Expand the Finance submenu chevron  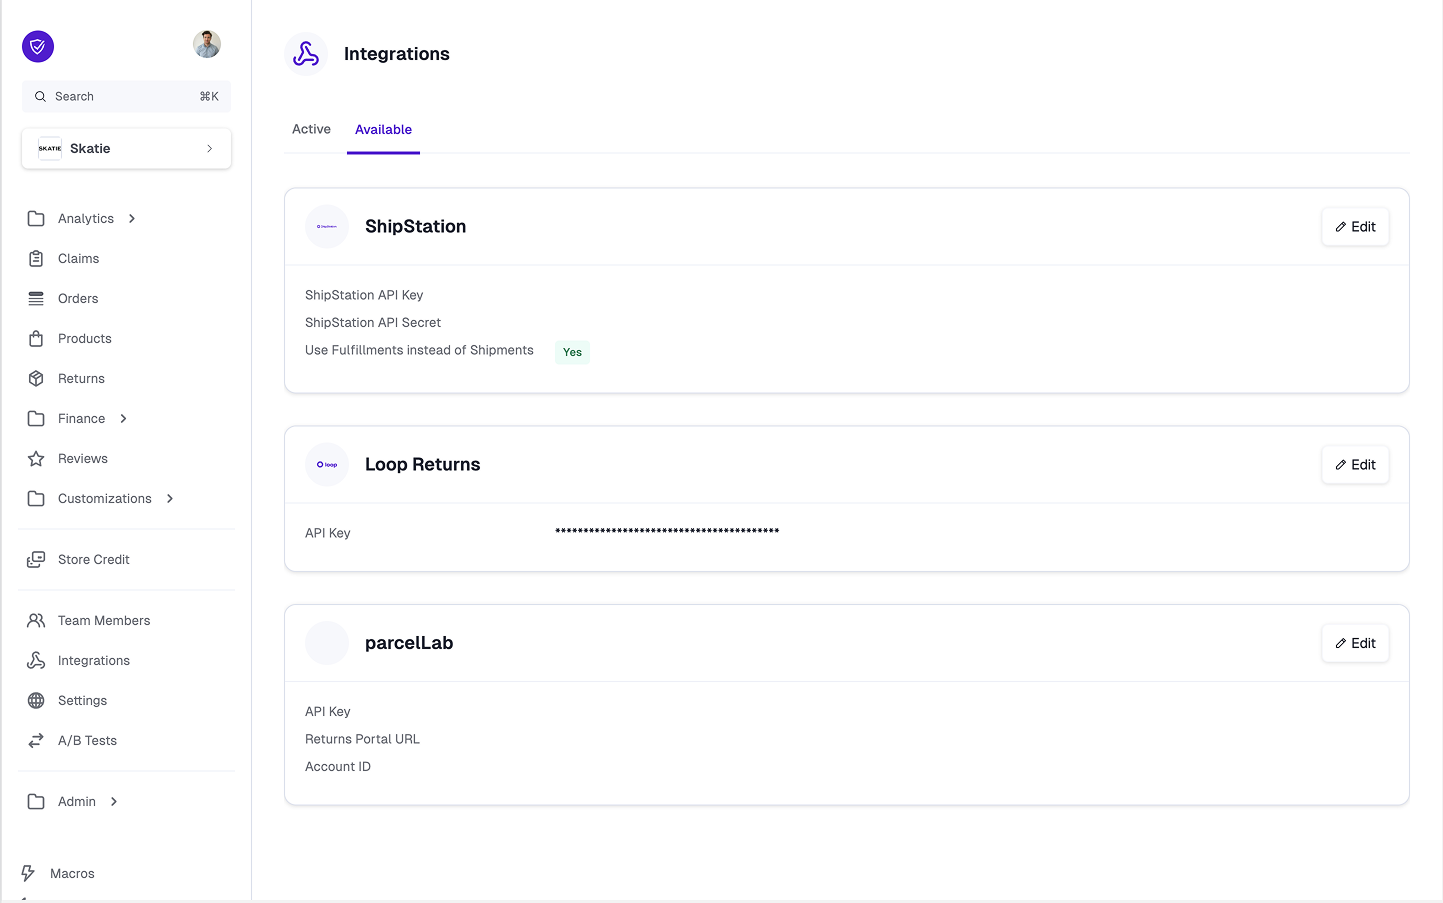[123, 418]
